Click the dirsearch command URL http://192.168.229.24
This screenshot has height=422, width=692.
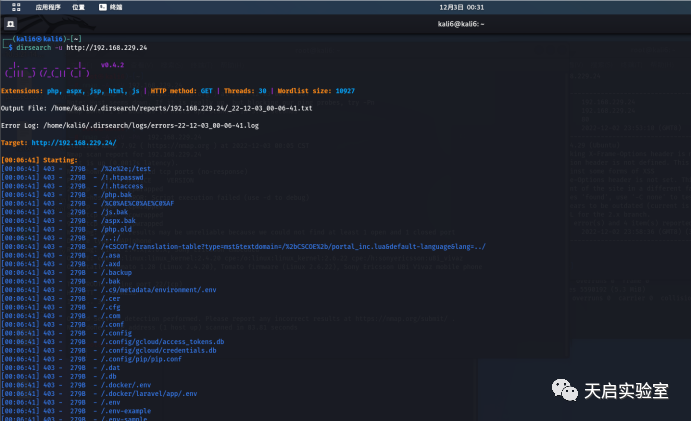(x=107, y=48)
